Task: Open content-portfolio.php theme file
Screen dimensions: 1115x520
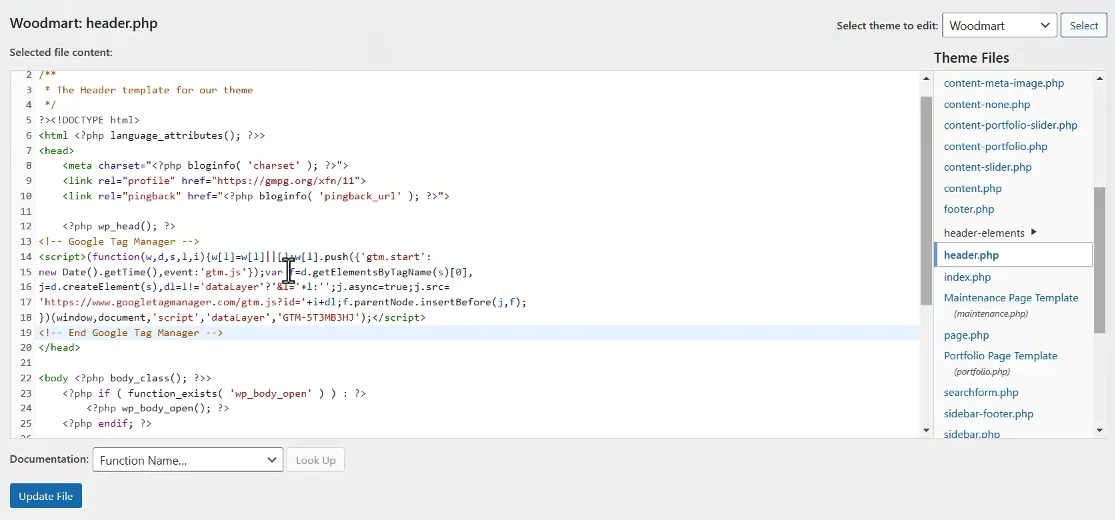Action: click(x=995, y=147)
